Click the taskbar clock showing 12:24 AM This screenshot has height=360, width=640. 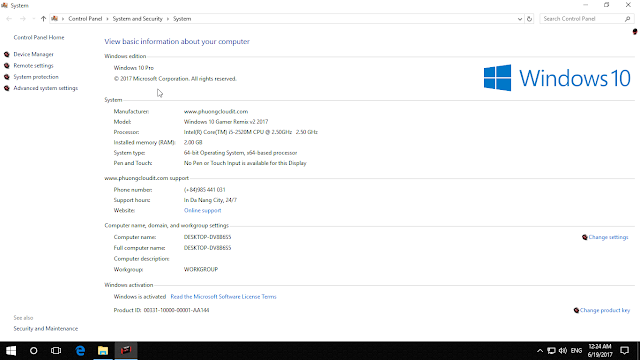(x=600, y=351)
